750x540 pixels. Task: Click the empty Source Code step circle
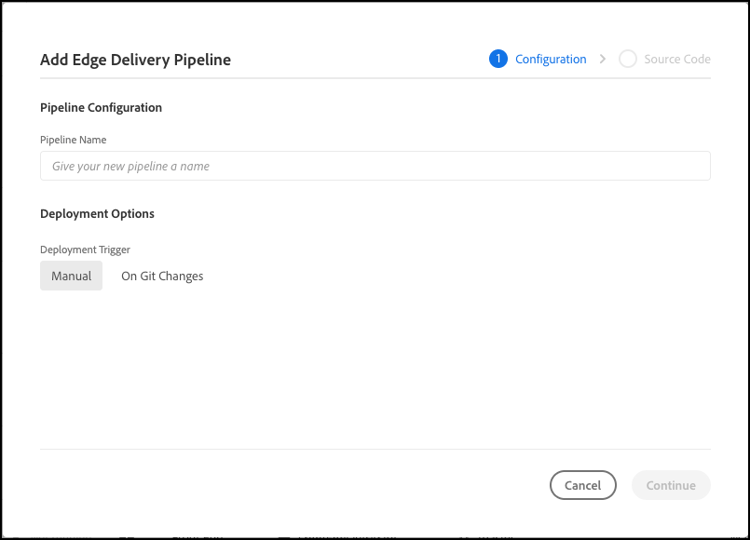[628, 59]
